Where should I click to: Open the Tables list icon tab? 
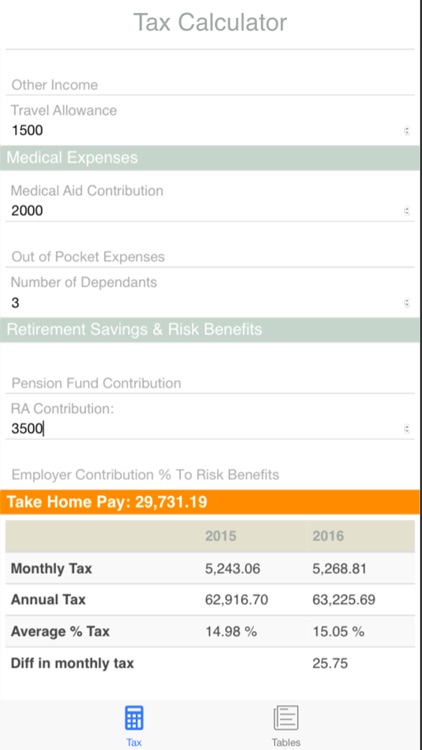coord(286,725)
